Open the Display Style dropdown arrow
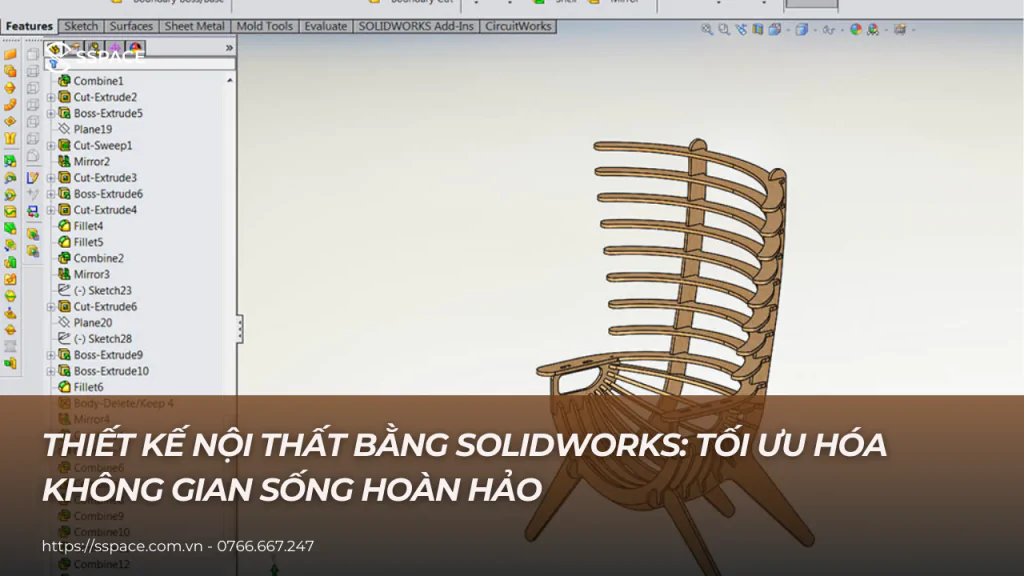 (814, 30)
